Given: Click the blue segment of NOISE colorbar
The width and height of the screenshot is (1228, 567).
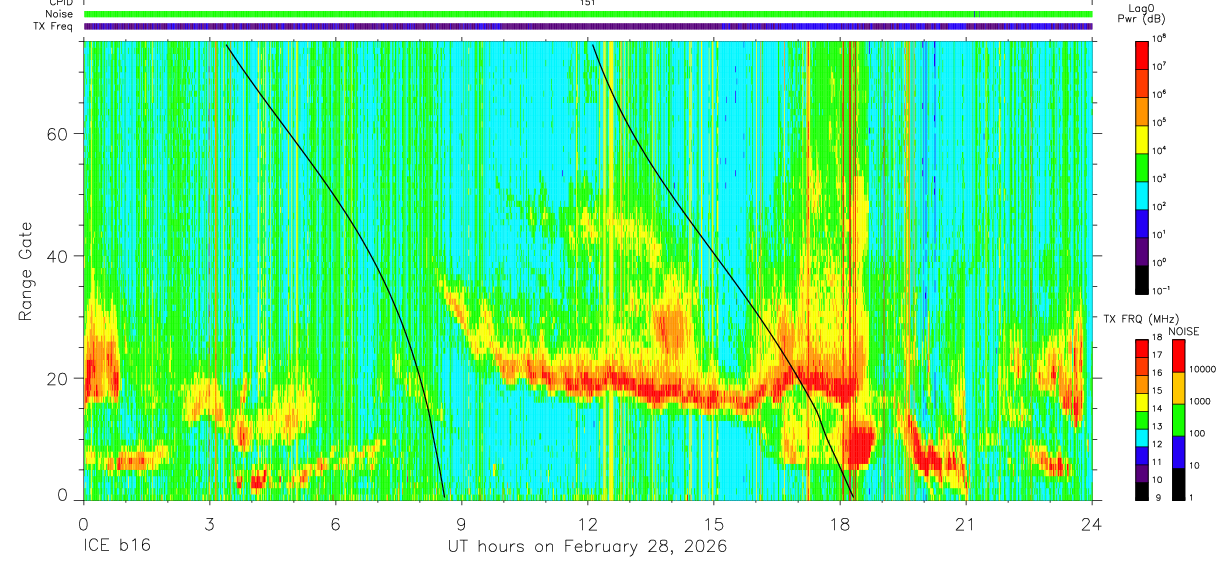Looking at the screenshot, I should [1180, 452].
